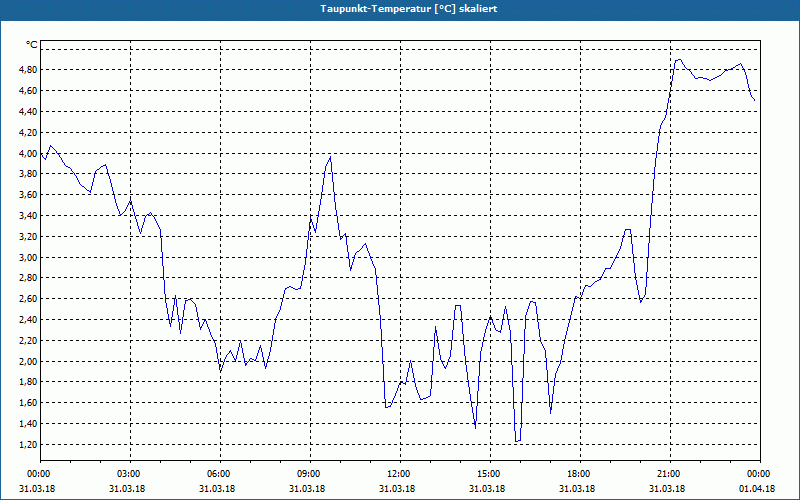800x500 pixels.
Task: Select the 2,60 y-axis label
Action: coord(27,298)
